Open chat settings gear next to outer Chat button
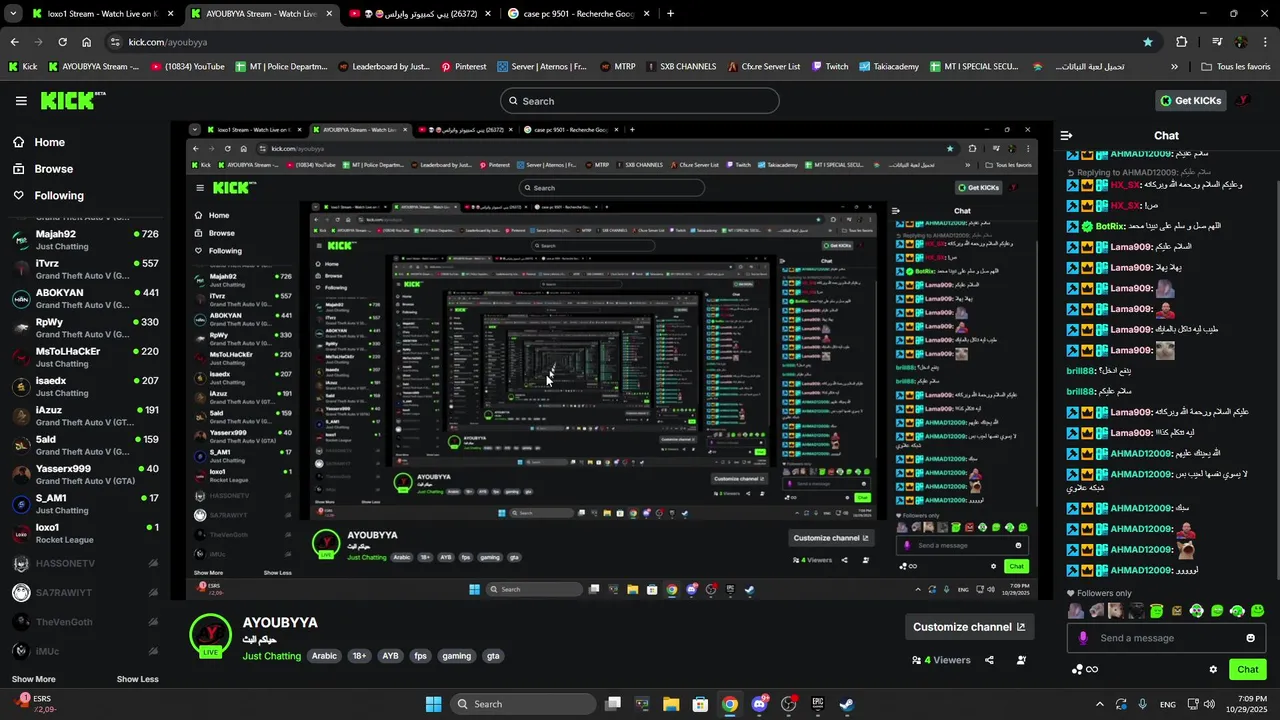Image resolution: width=1280 pixels, height=720 pixels. (x=1213, y=669)
